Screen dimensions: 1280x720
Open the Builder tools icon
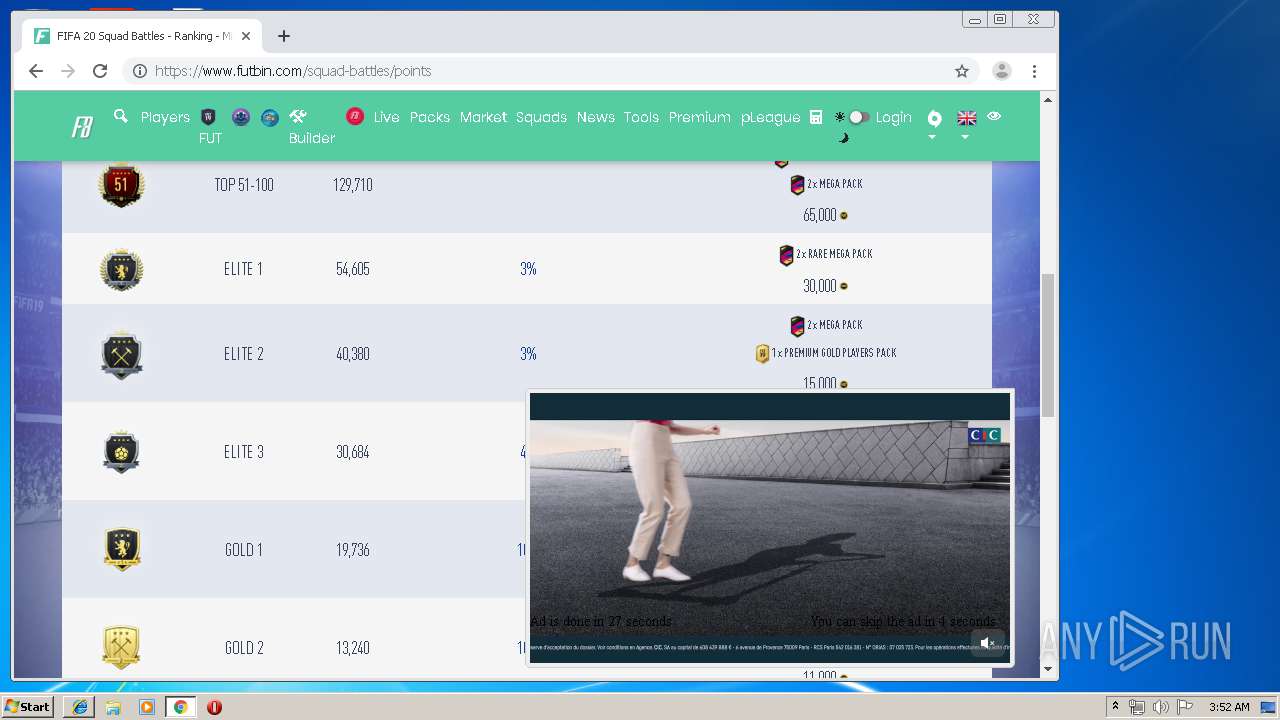point(297,116)
